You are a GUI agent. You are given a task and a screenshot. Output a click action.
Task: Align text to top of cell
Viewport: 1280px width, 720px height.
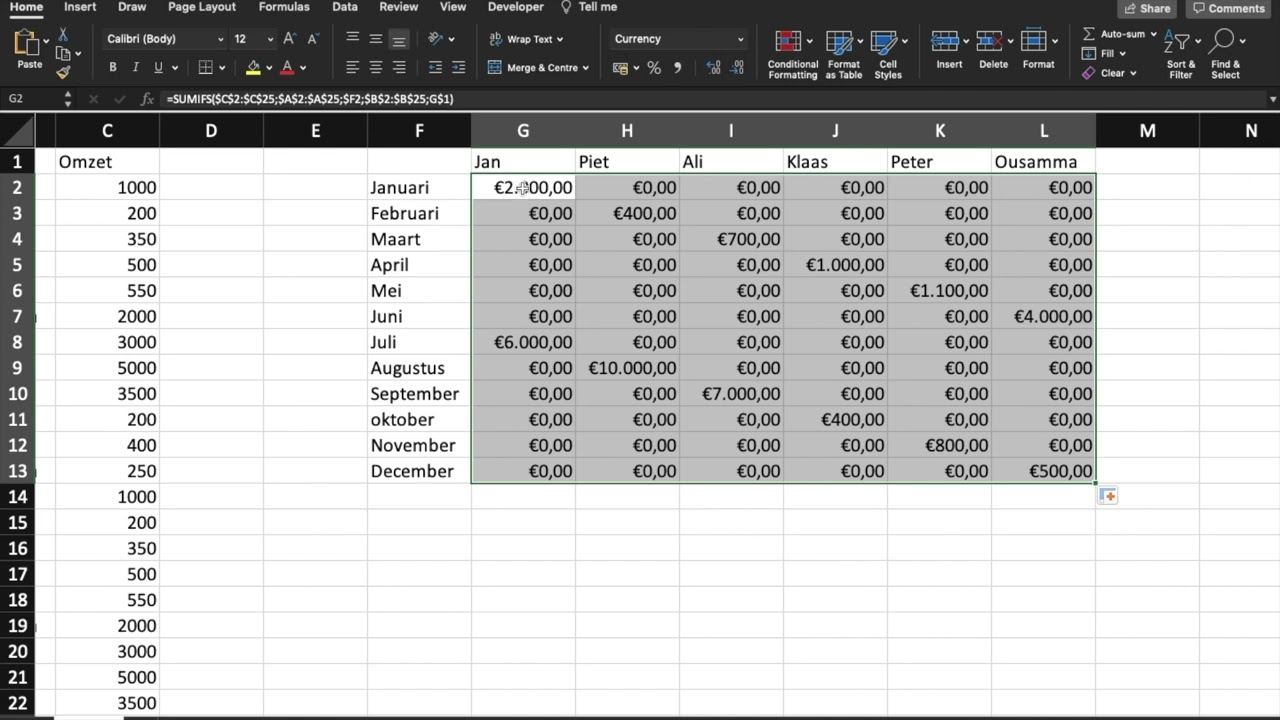353,39
